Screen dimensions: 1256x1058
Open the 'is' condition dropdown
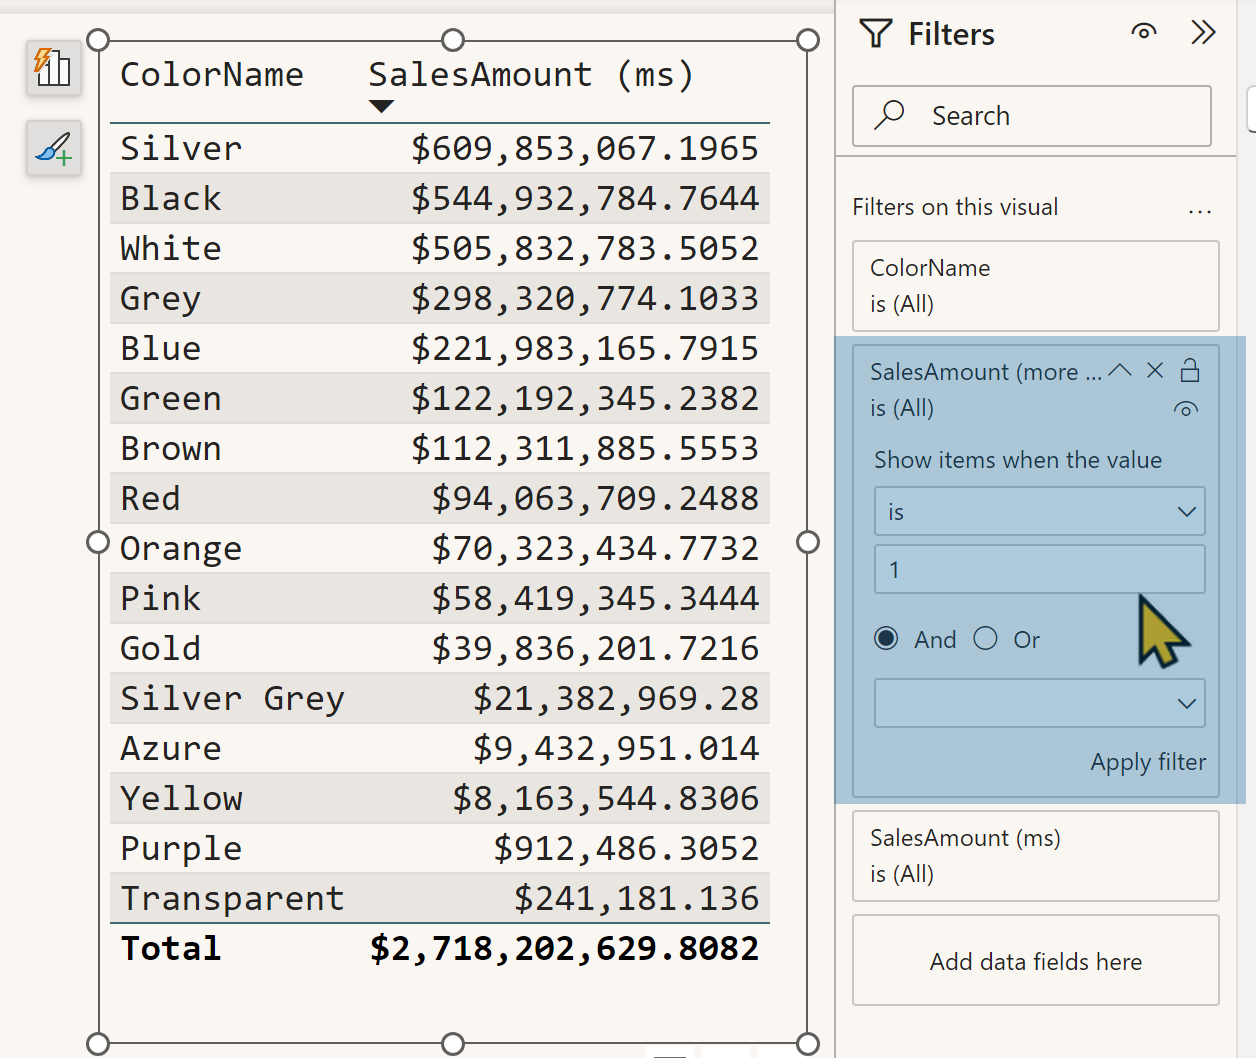pyautogui.click(x=1040, y=511)
